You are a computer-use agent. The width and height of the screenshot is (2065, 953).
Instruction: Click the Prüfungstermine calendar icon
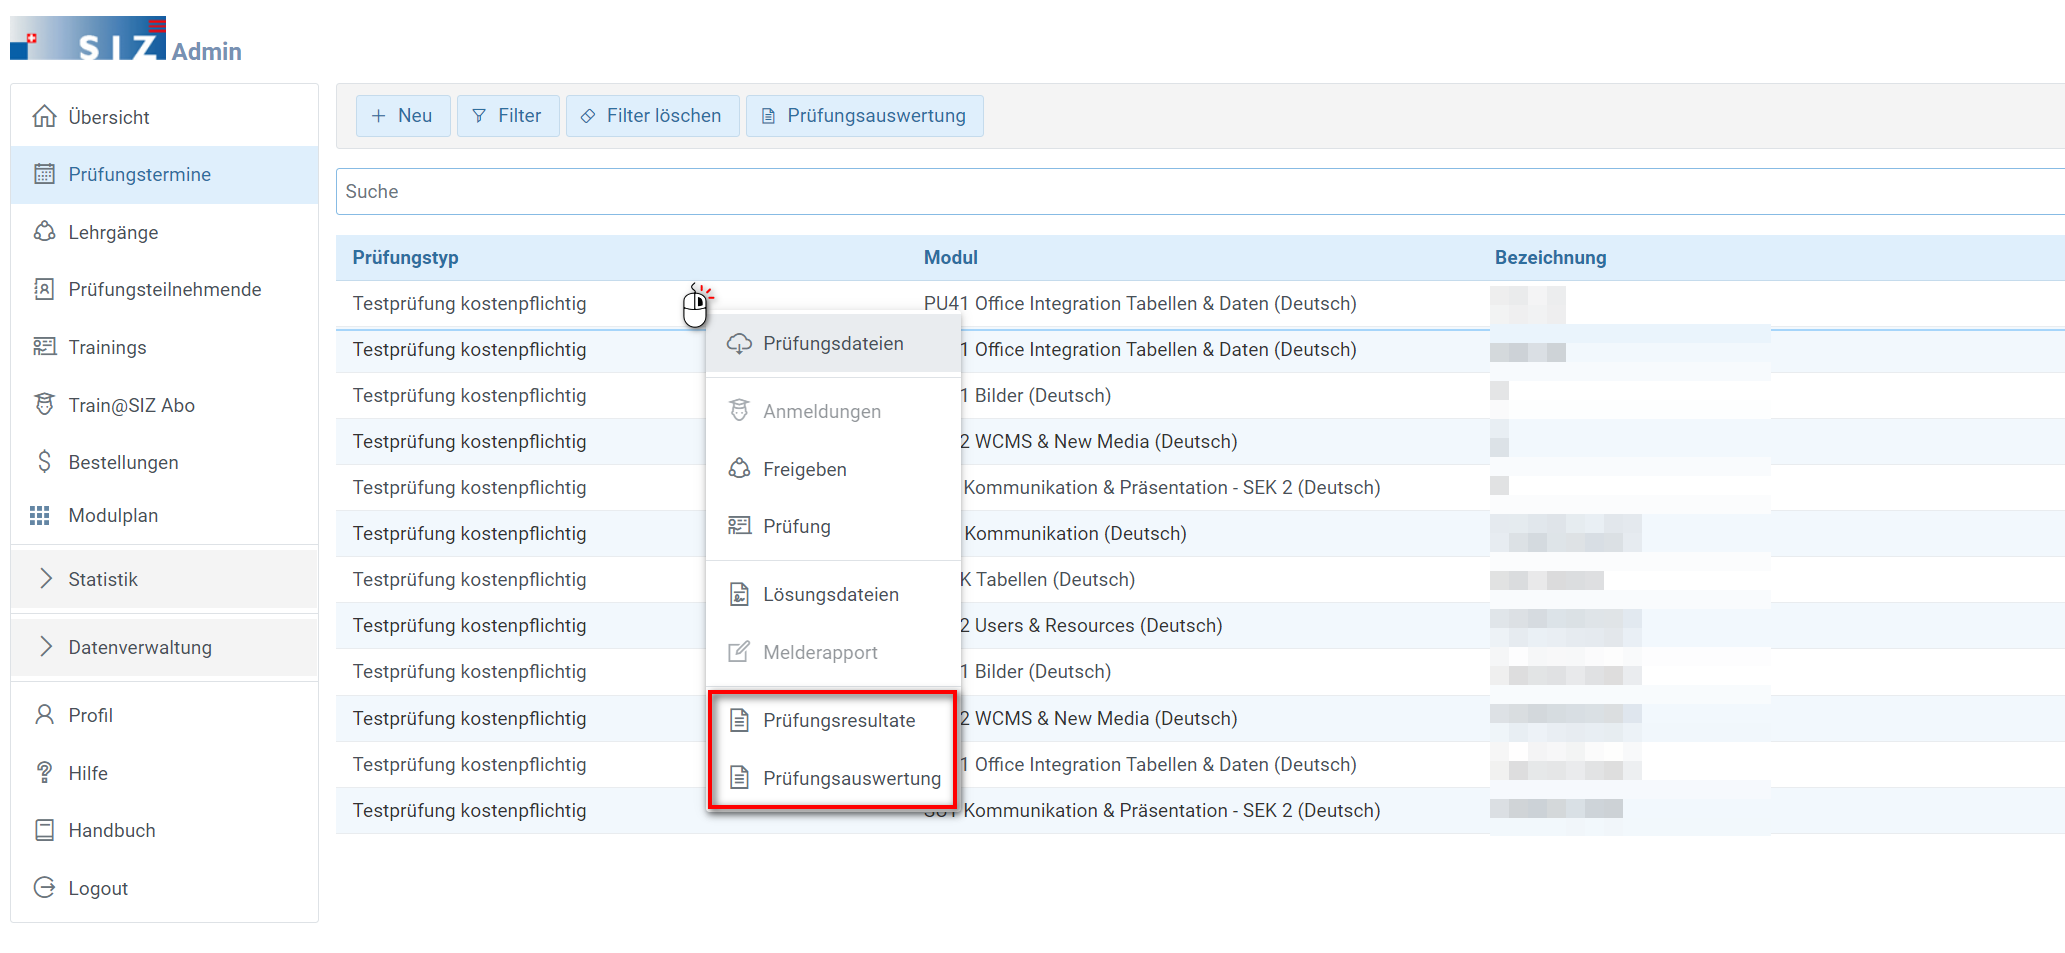click(44, 174)
